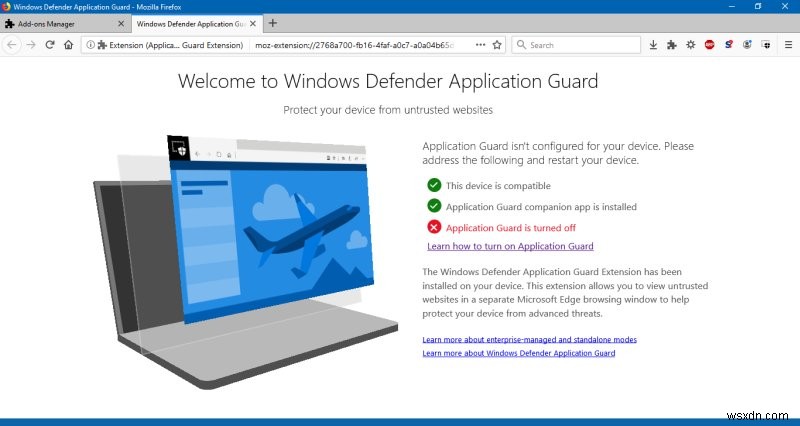The width and height of the screenshot is (800, 426).
Task: Switch to the Add-ons Manager tab
Action: pyautogui.click(x=65, y=23)
